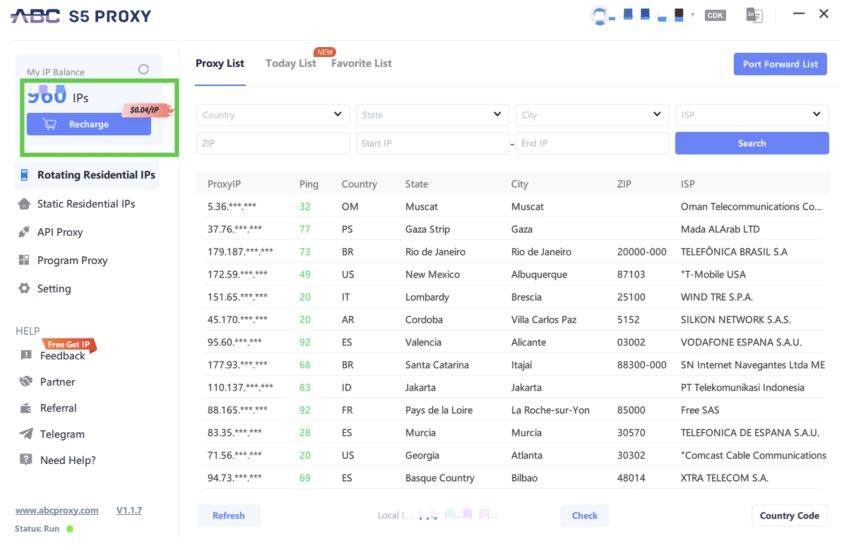Open the Country Code button
854x550 pixels.
(x=789, y=516)
